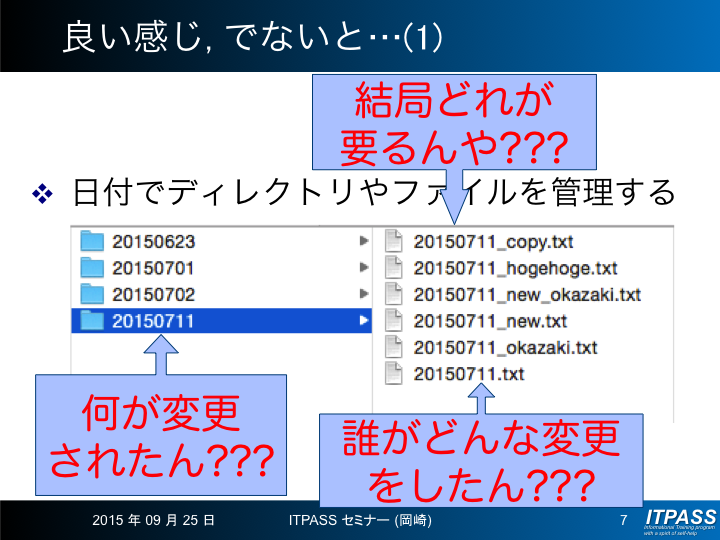Select file name 20150711_new.txt
This screenshot has height=540, width=720.
490,321
